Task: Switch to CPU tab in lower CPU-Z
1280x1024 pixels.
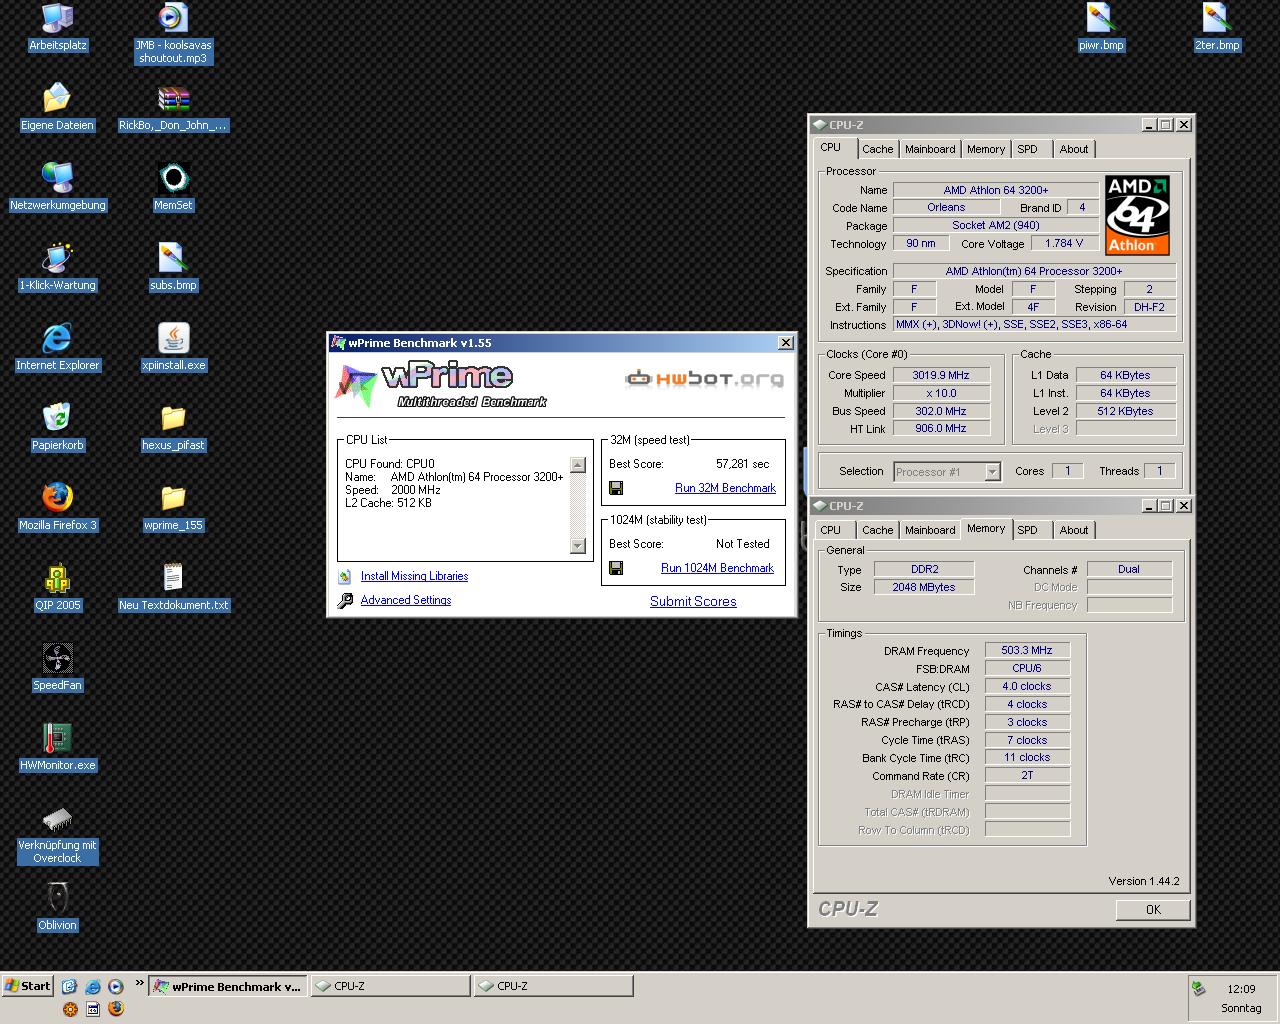Action: (831, 530)
